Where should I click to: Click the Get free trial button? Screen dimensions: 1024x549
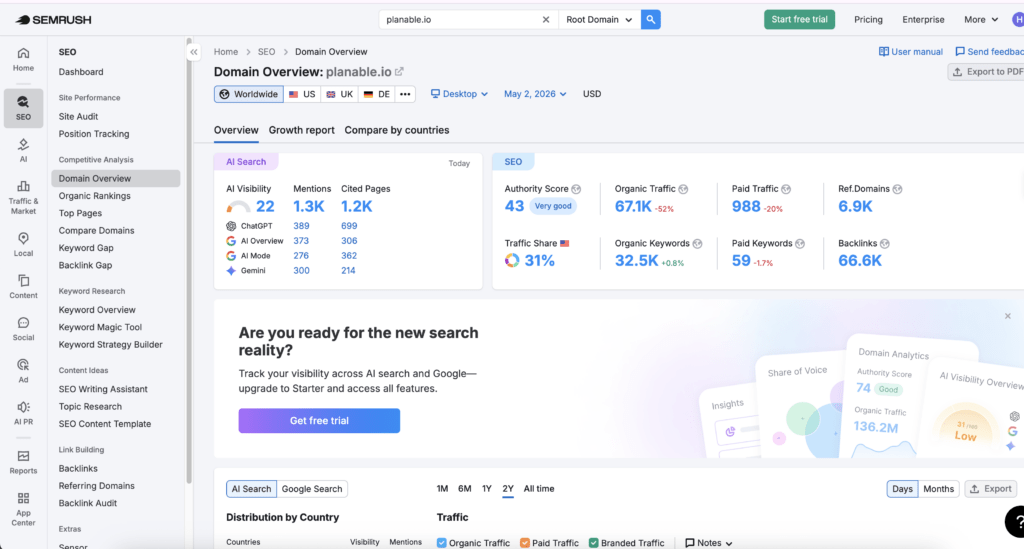pyautogui.click(x=319, y=421)
